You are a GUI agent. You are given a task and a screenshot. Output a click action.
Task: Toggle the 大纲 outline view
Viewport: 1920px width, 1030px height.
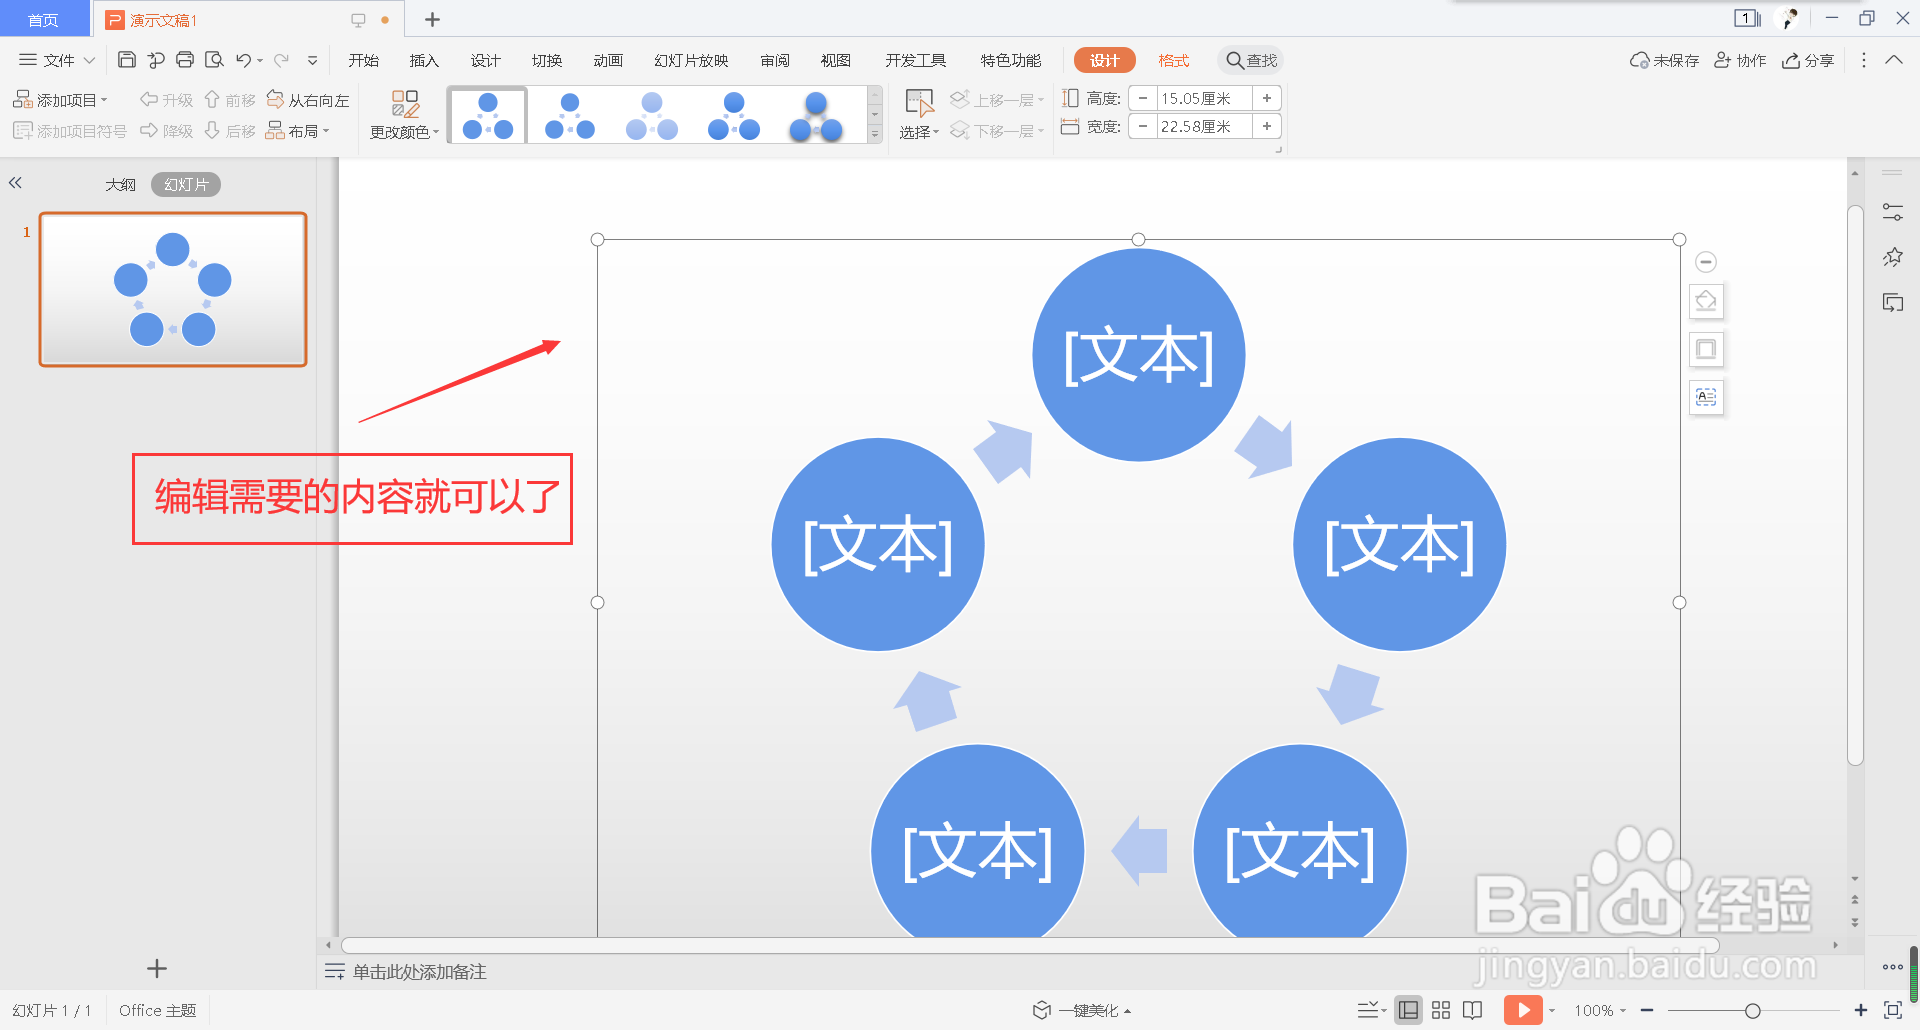121,185
